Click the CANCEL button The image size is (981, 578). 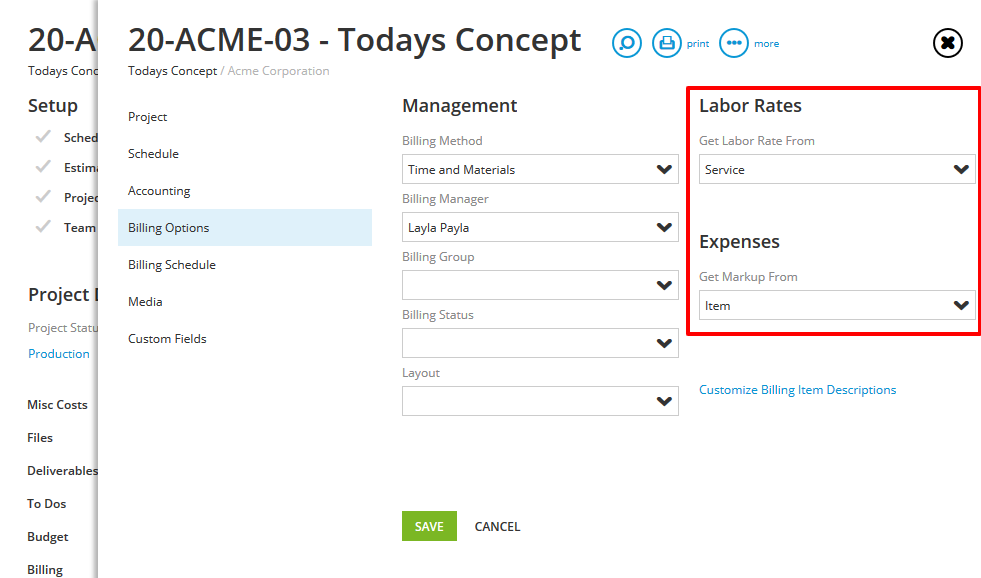[497, 527]
